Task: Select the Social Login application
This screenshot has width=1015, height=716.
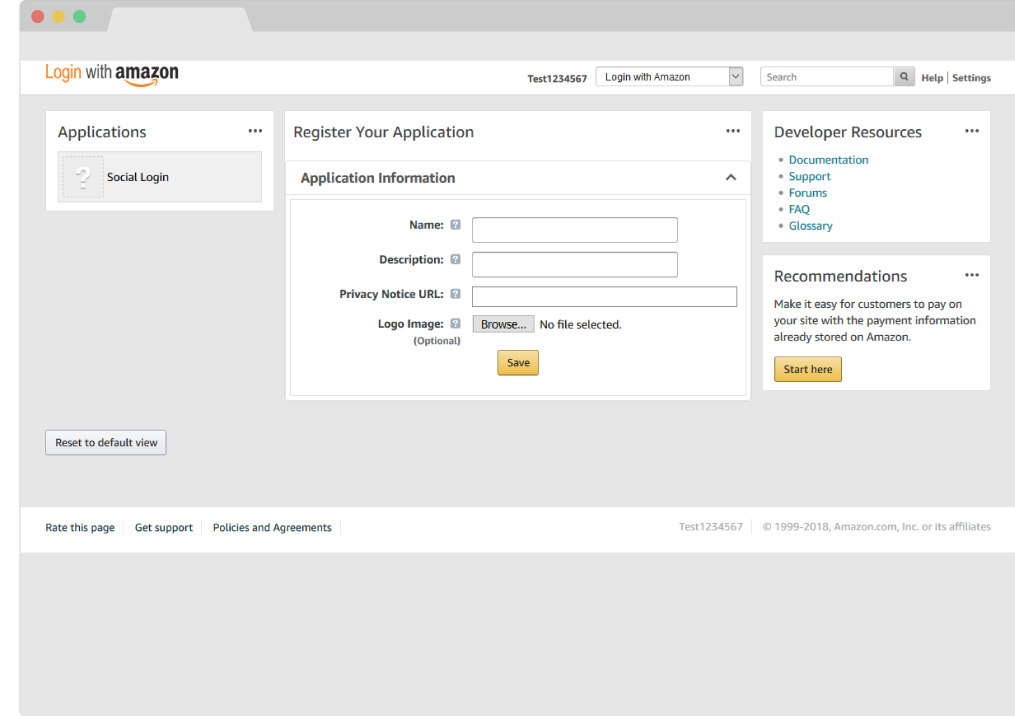Action: click(x=160, y=177)
